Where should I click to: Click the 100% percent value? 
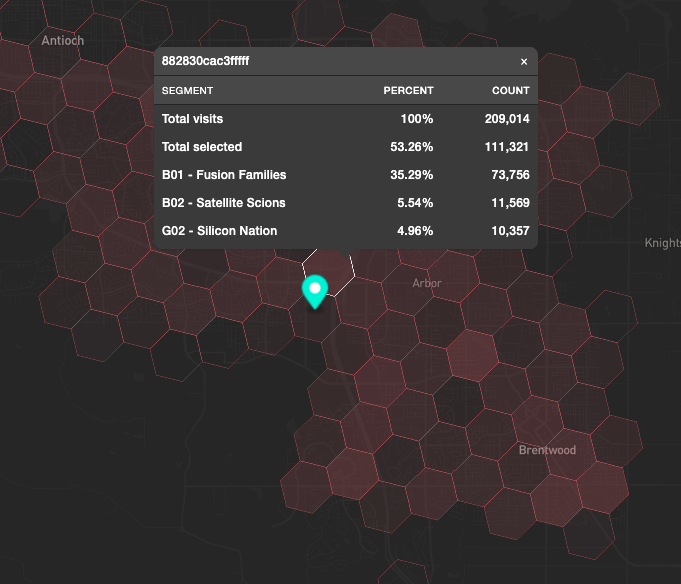417,119
